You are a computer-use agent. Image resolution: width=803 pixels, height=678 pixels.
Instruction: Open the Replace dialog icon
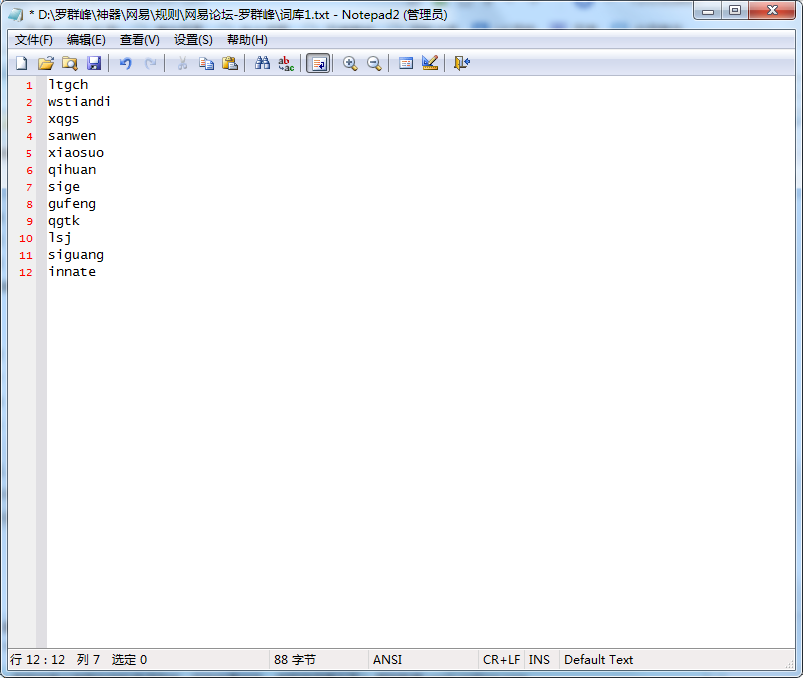[x=286, y=63]
